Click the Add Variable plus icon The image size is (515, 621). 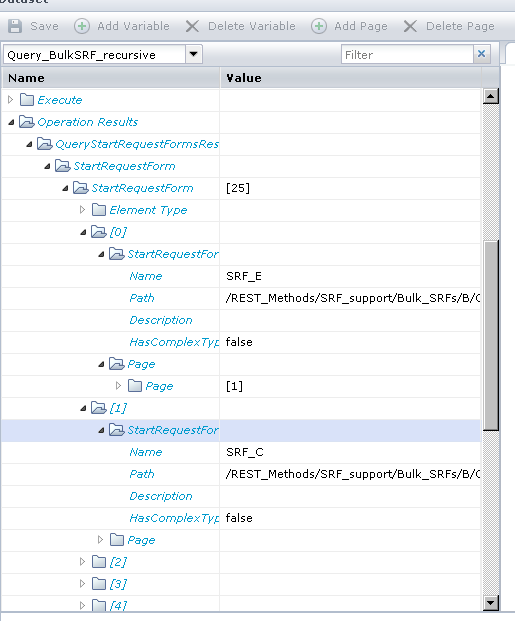(82, 26)
